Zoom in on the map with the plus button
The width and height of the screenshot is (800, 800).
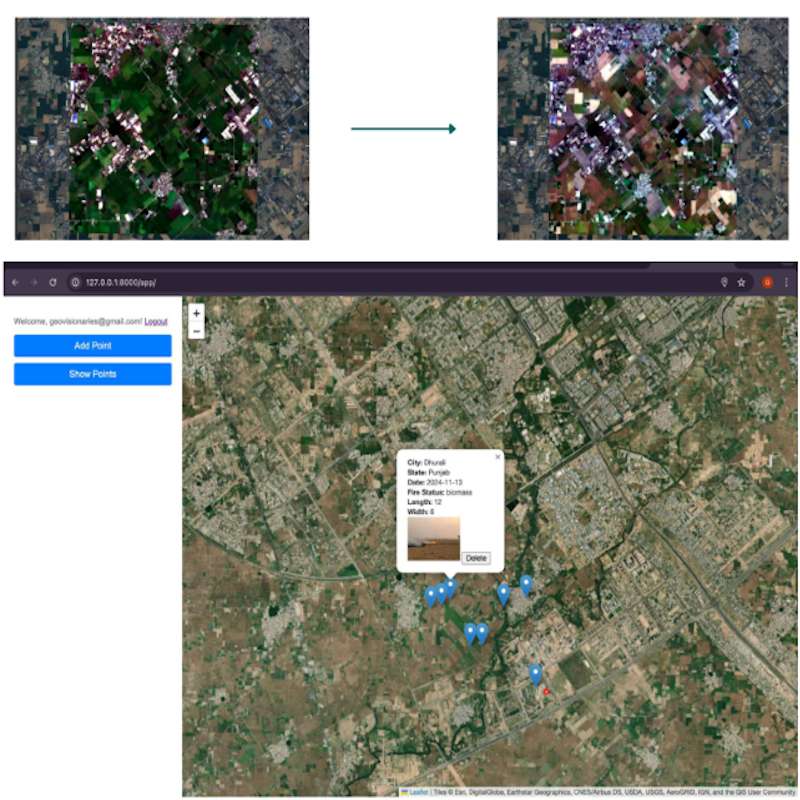[196, 313]
